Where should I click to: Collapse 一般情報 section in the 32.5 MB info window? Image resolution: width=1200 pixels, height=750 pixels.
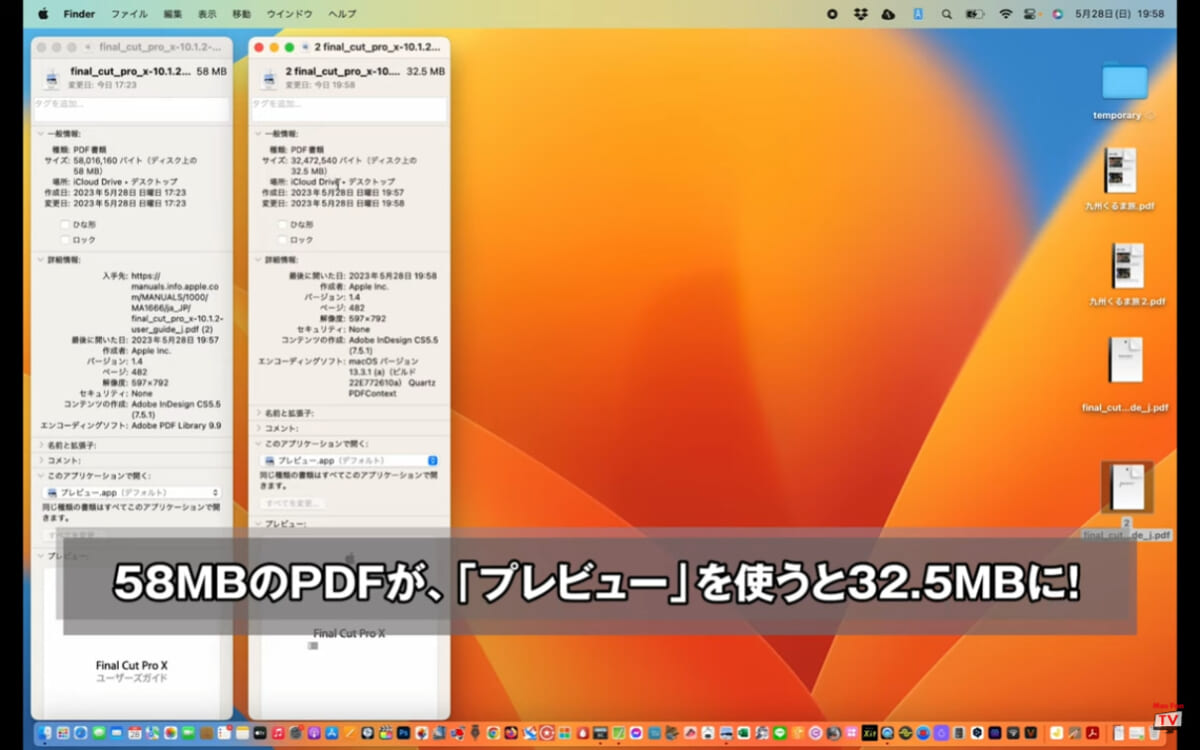[258, 133]
